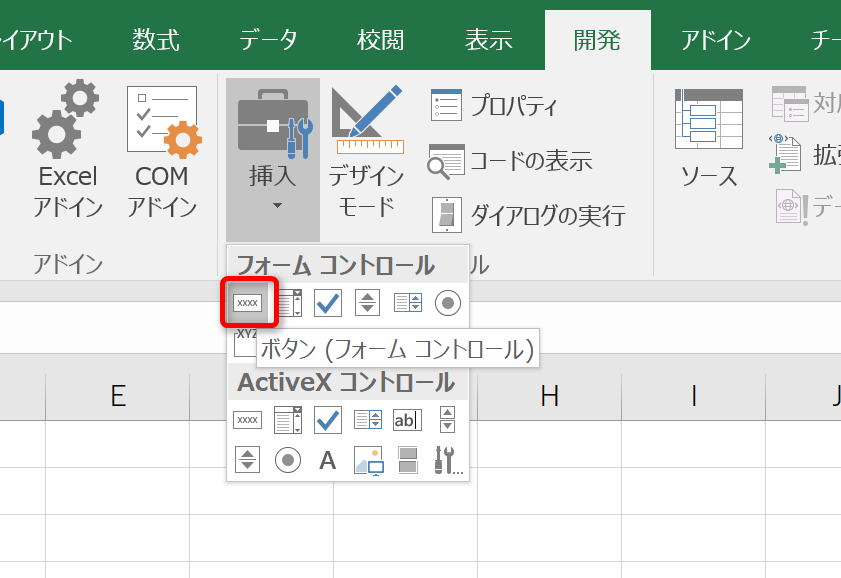Insert an ActiveX list box
This screenshot has height=578, width=841.
(x=368, y=420)
